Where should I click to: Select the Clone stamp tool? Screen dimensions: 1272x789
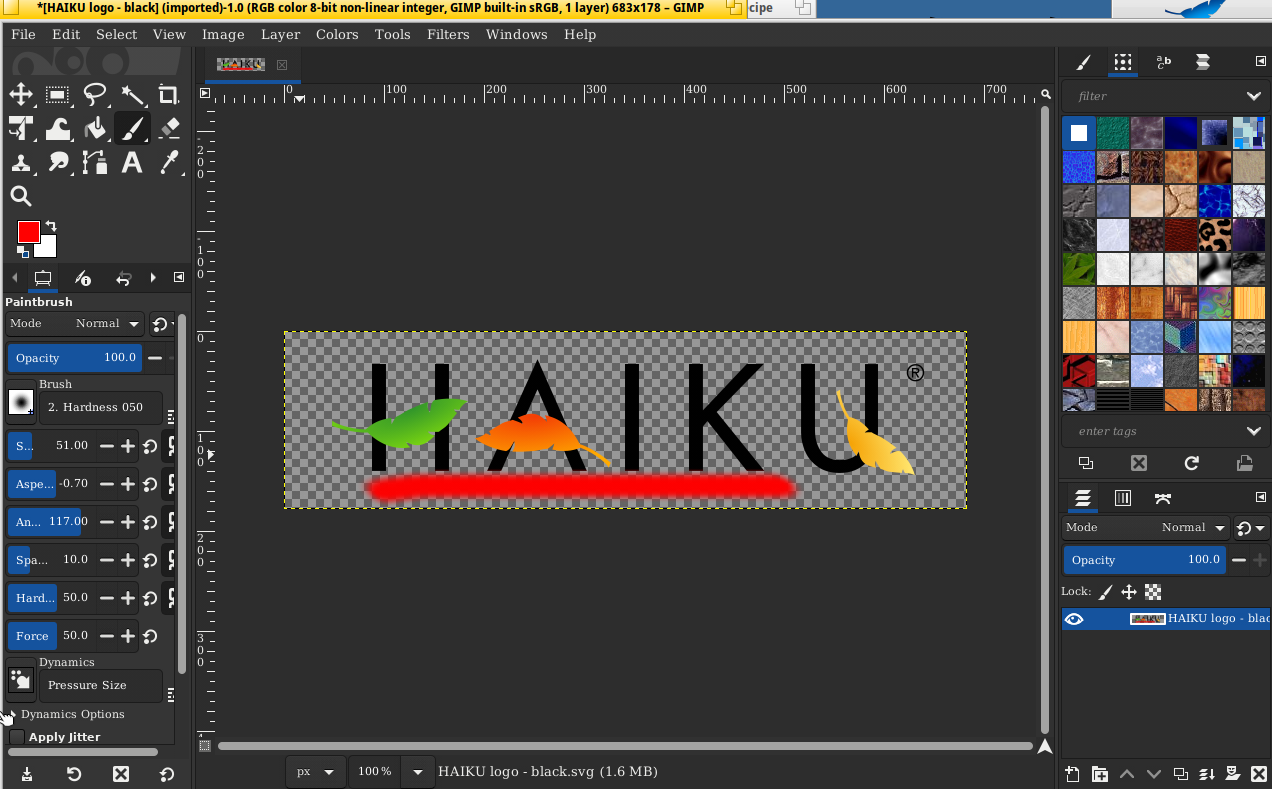(20, 162)
